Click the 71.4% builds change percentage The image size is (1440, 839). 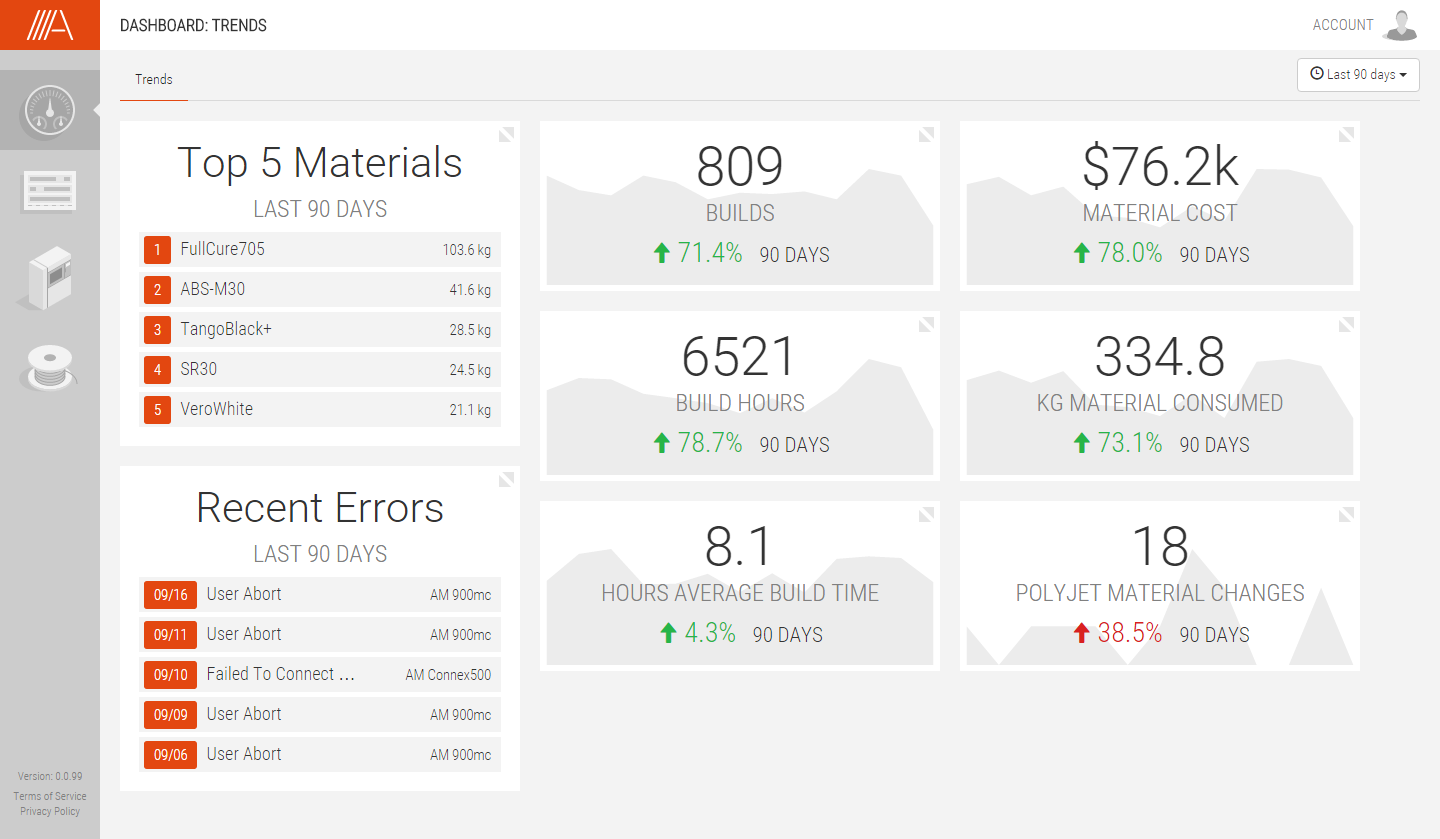[x=710, y=253]
